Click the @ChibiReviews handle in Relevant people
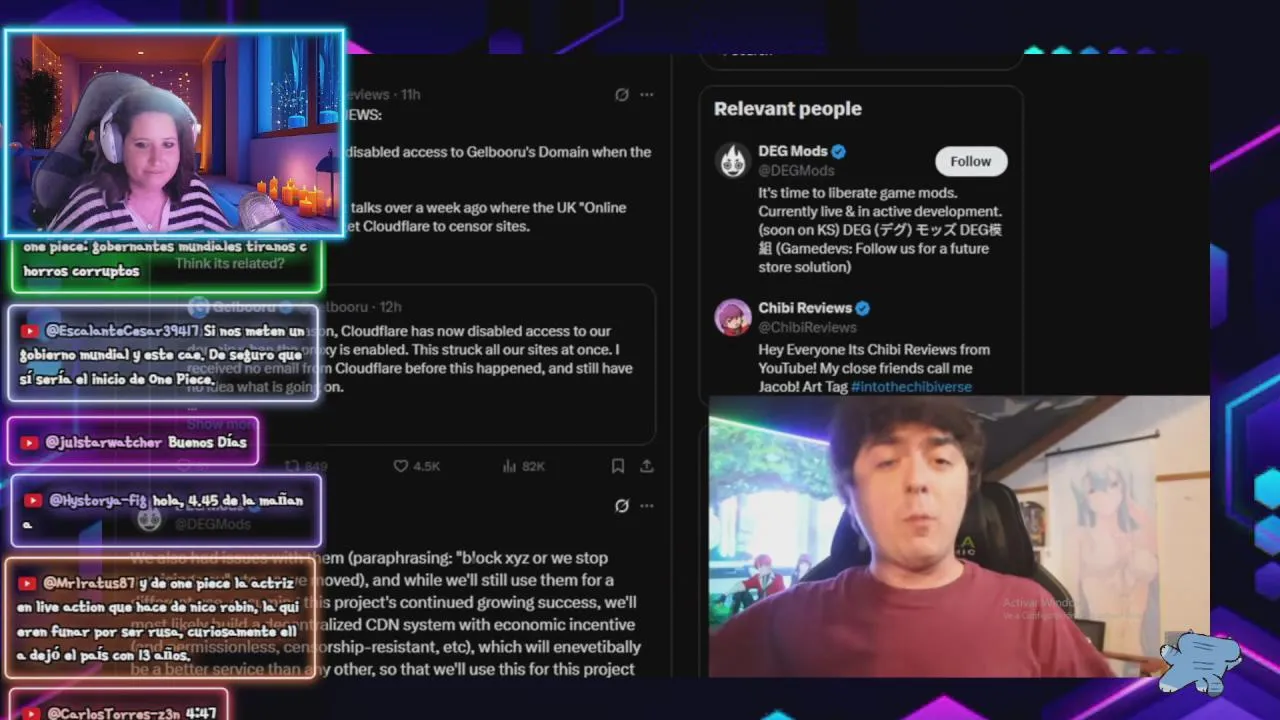 click(x=807, y=327)
